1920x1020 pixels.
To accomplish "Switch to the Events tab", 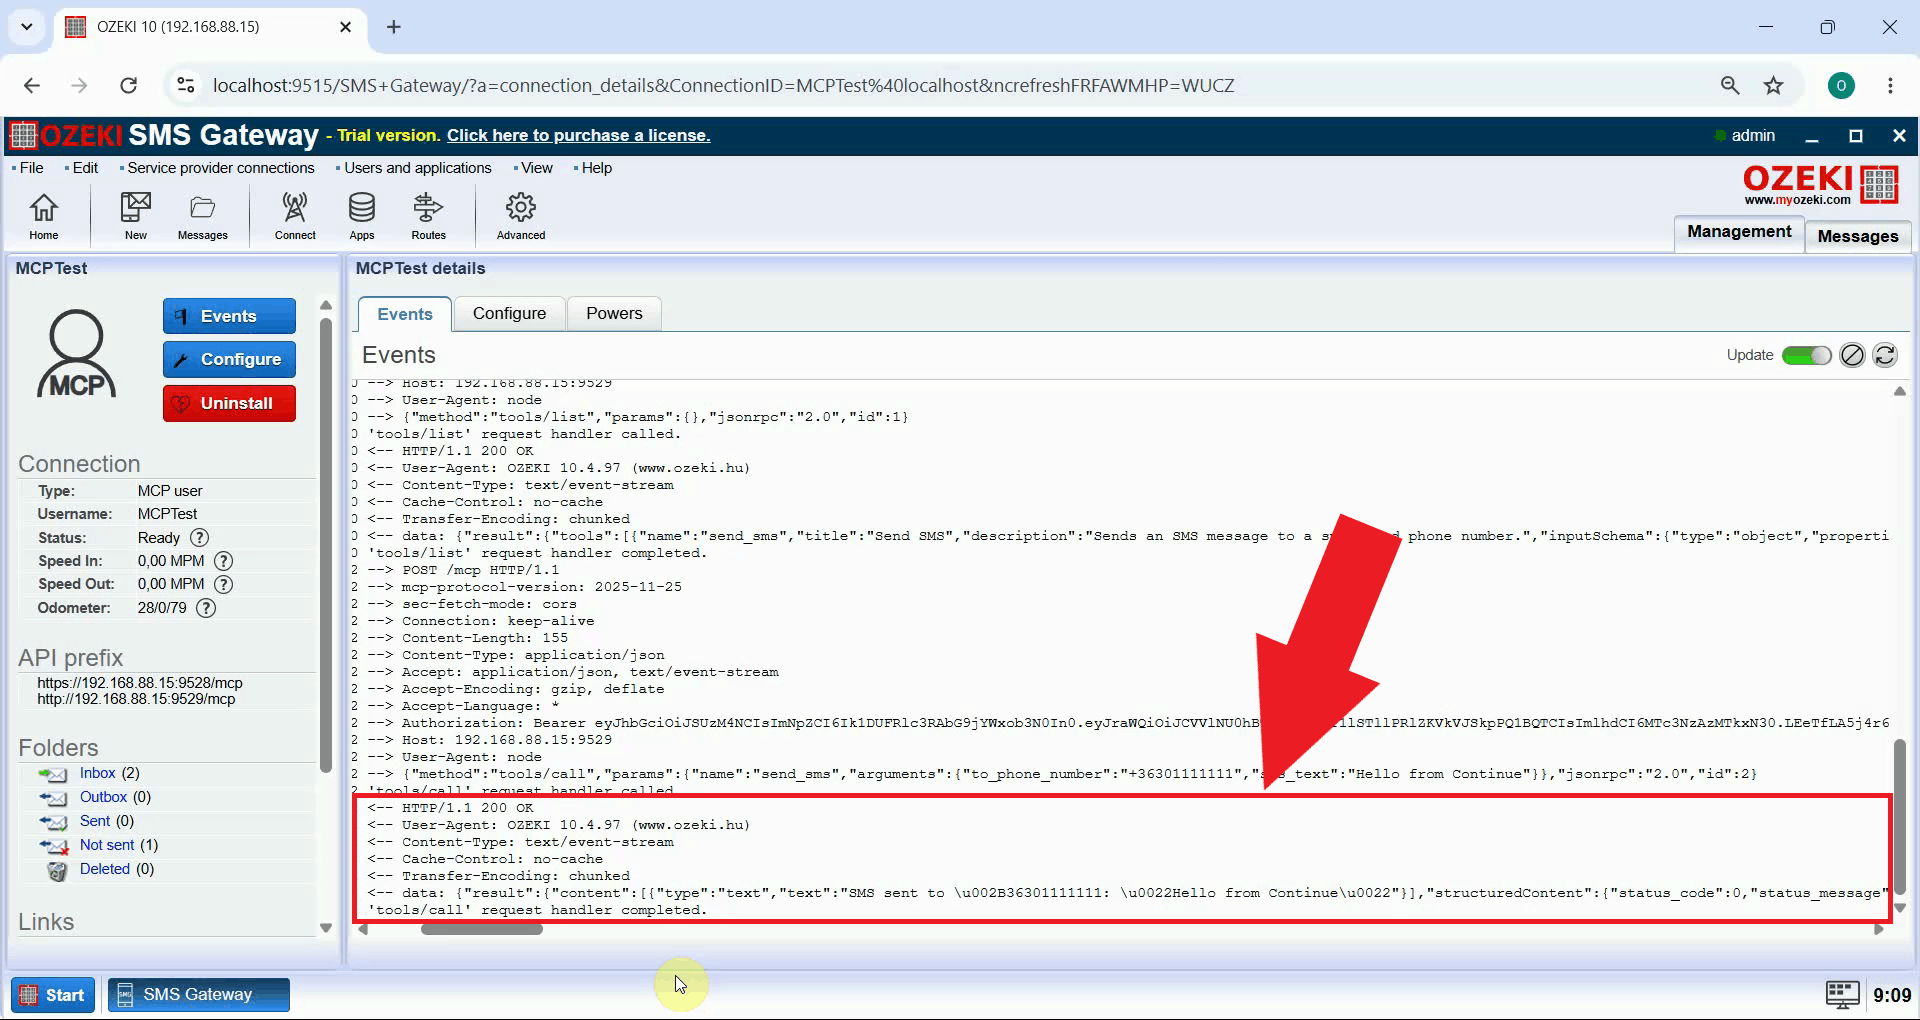I will [405, 314].
